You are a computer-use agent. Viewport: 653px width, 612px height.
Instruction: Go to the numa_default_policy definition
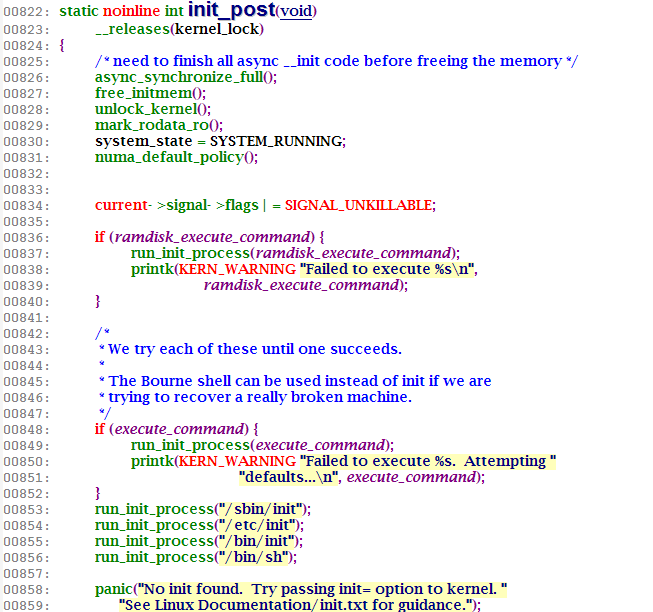pos(168,156)
